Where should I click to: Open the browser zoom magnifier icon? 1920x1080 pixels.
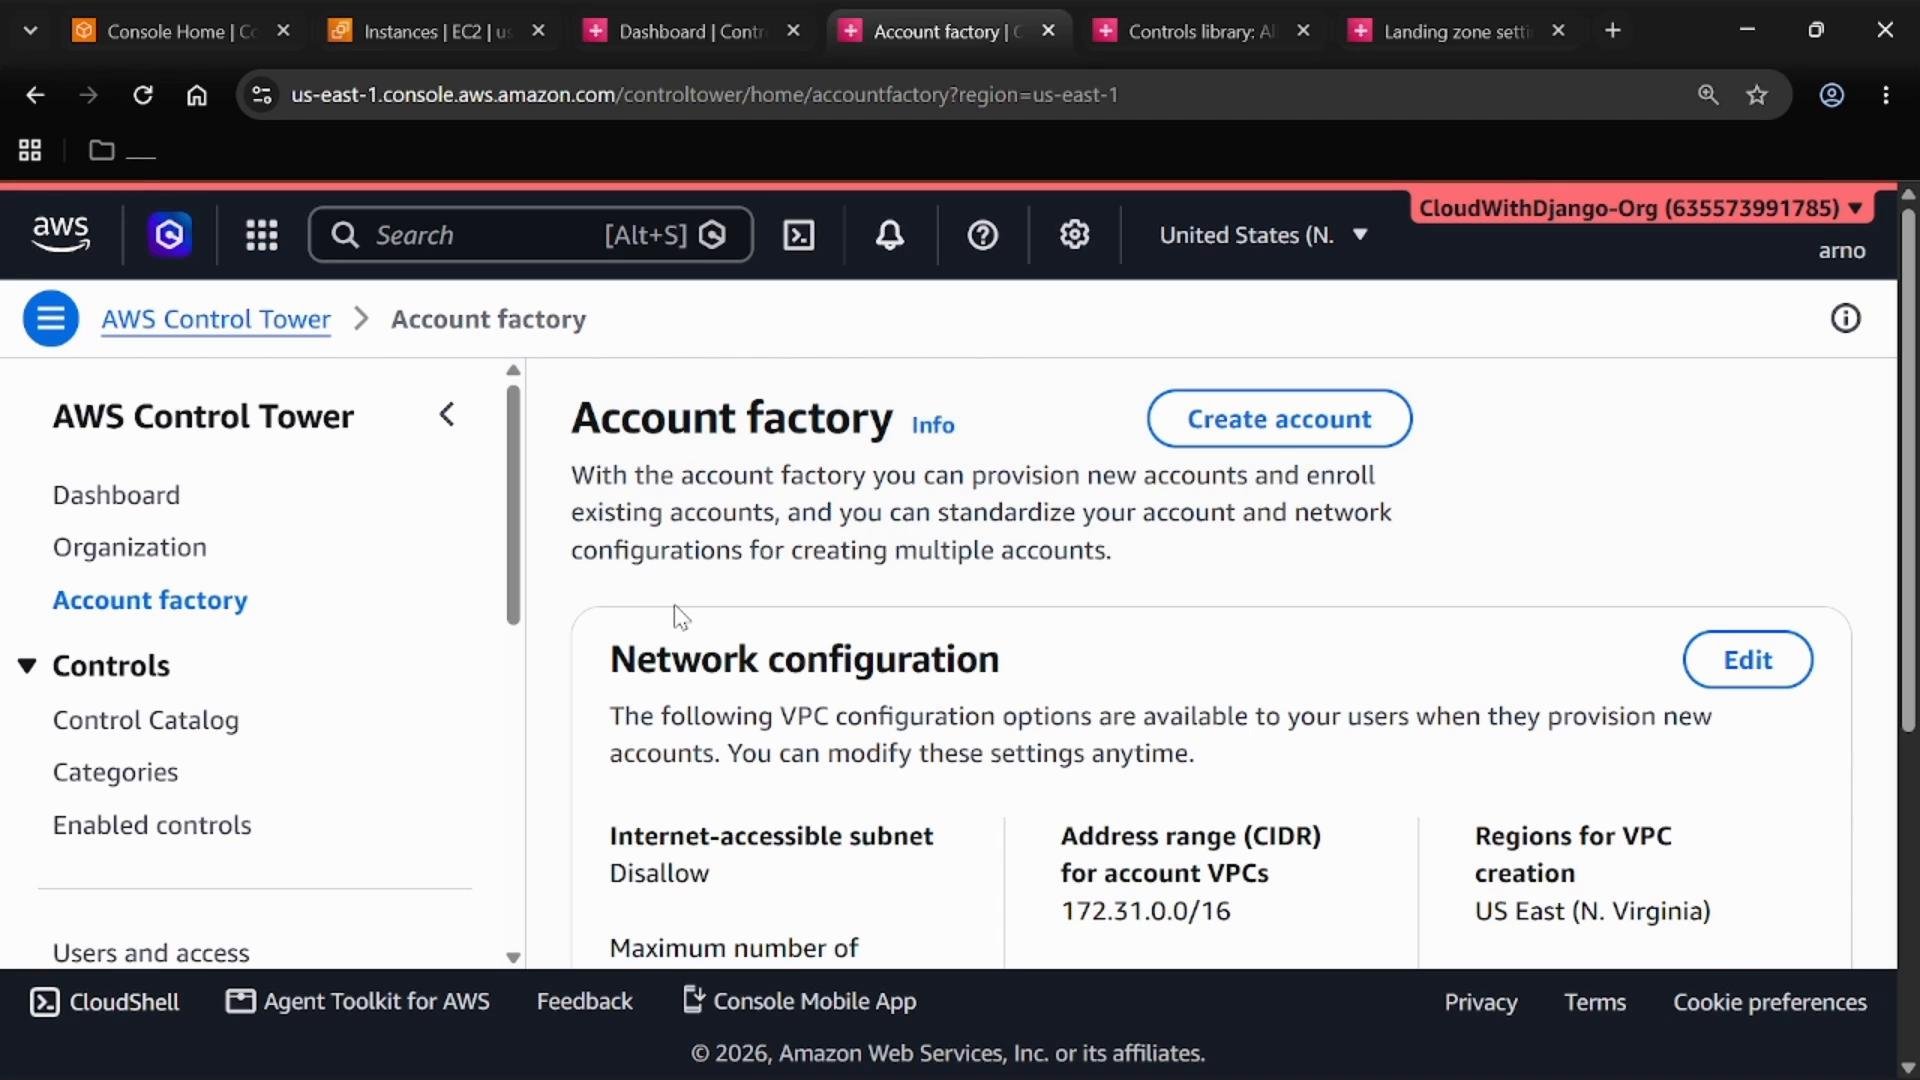pos(1708,95)
